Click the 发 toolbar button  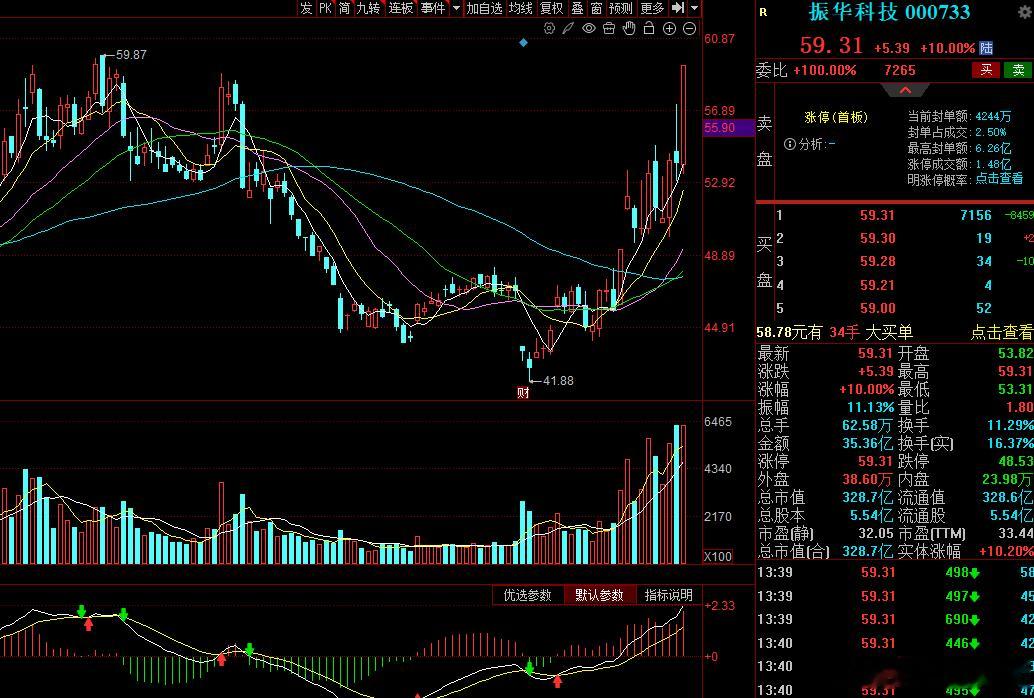(305, 8)
